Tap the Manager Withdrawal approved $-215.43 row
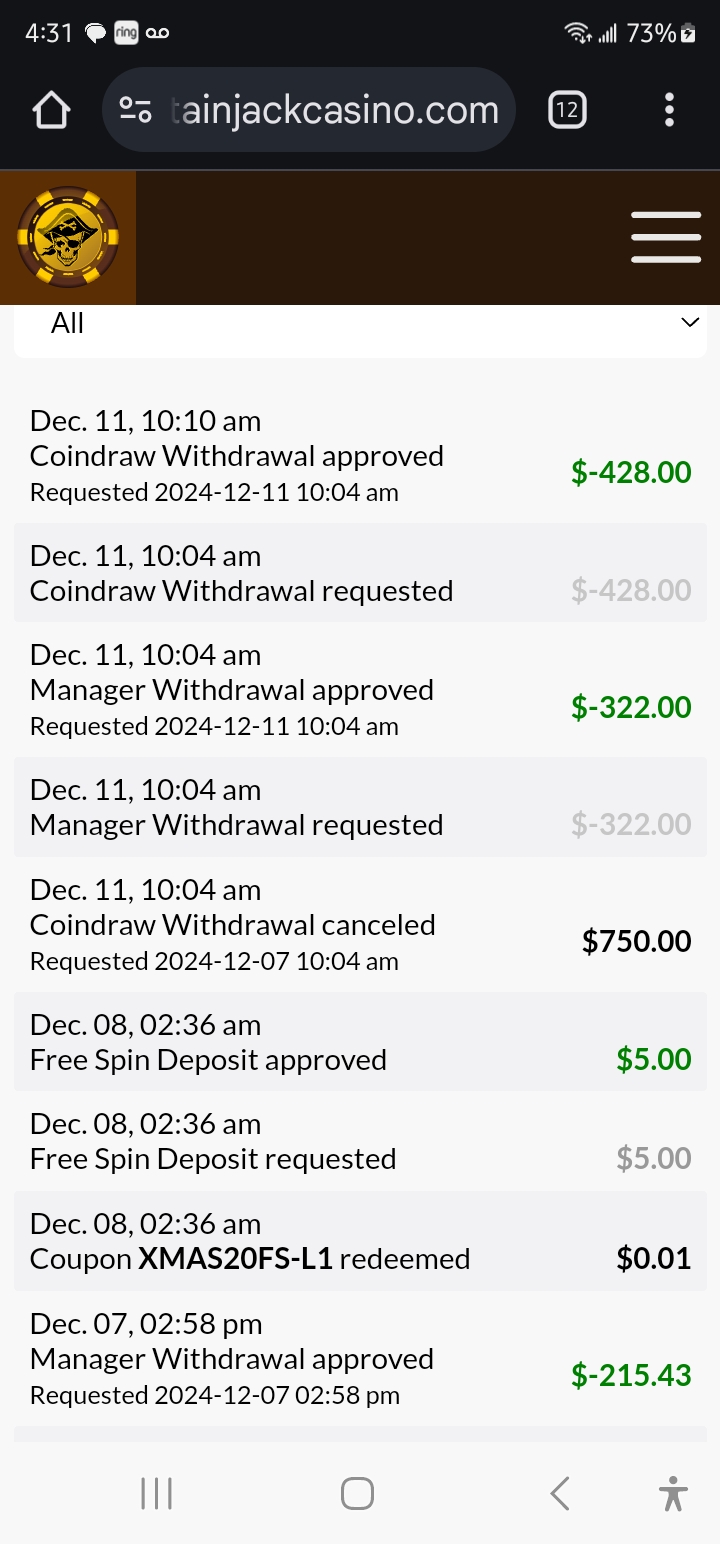This screenshot has width=720, height=1544. tap(360, 1375)
